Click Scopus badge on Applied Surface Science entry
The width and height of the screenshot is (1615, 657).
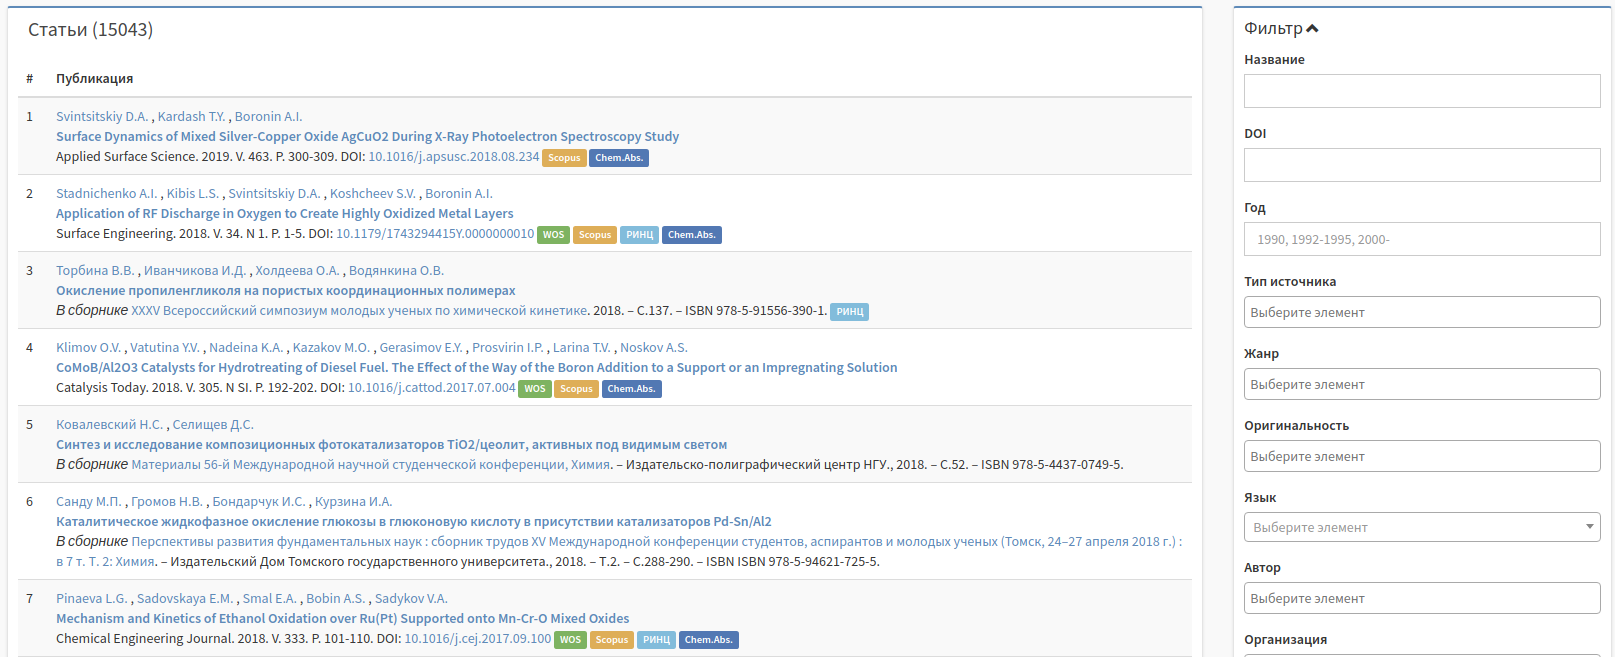click(564, 158)
